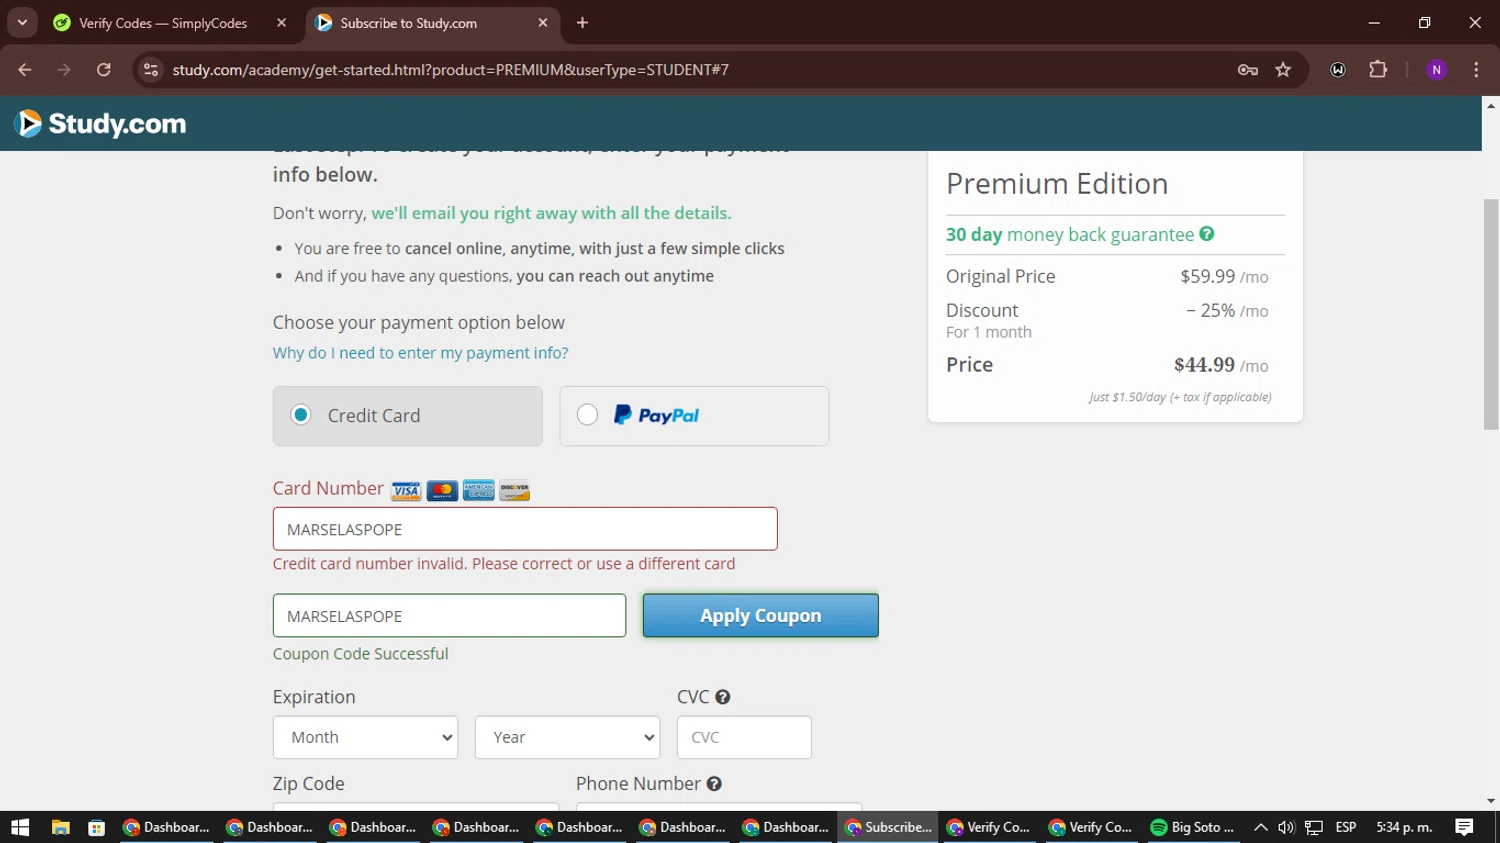1500x843 pixels.
Task: Focus the CVC input field
Action: [x=744, y=737]
